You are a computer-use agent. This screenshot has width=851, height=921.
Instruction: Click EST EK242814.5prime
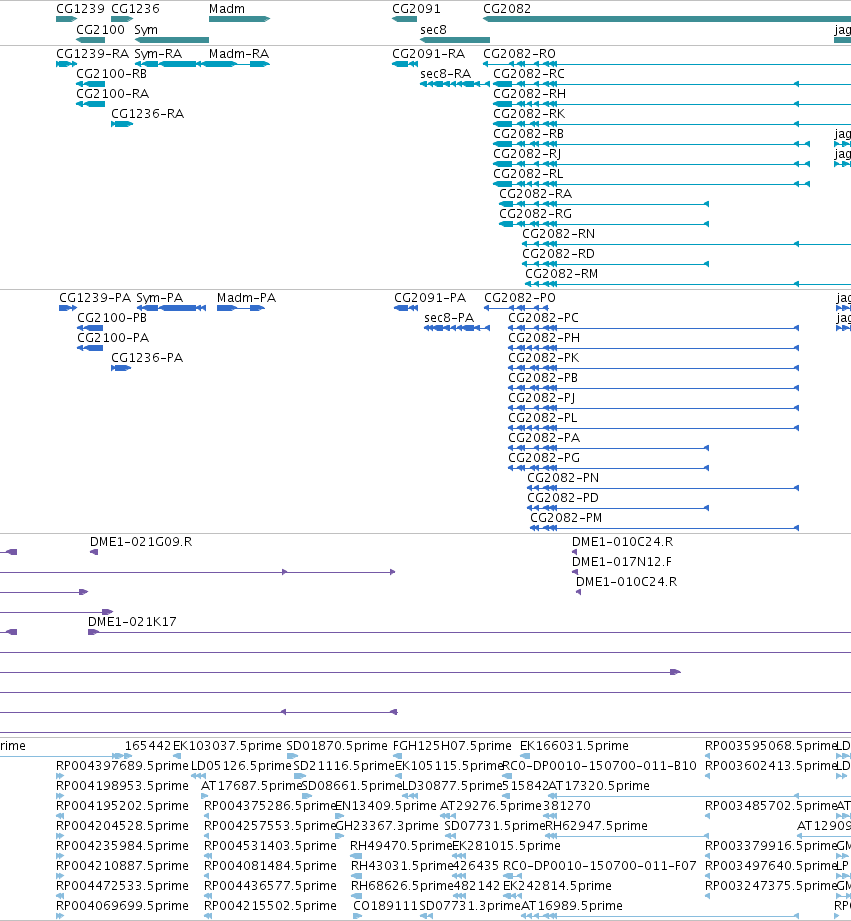[x=557, y=885]
